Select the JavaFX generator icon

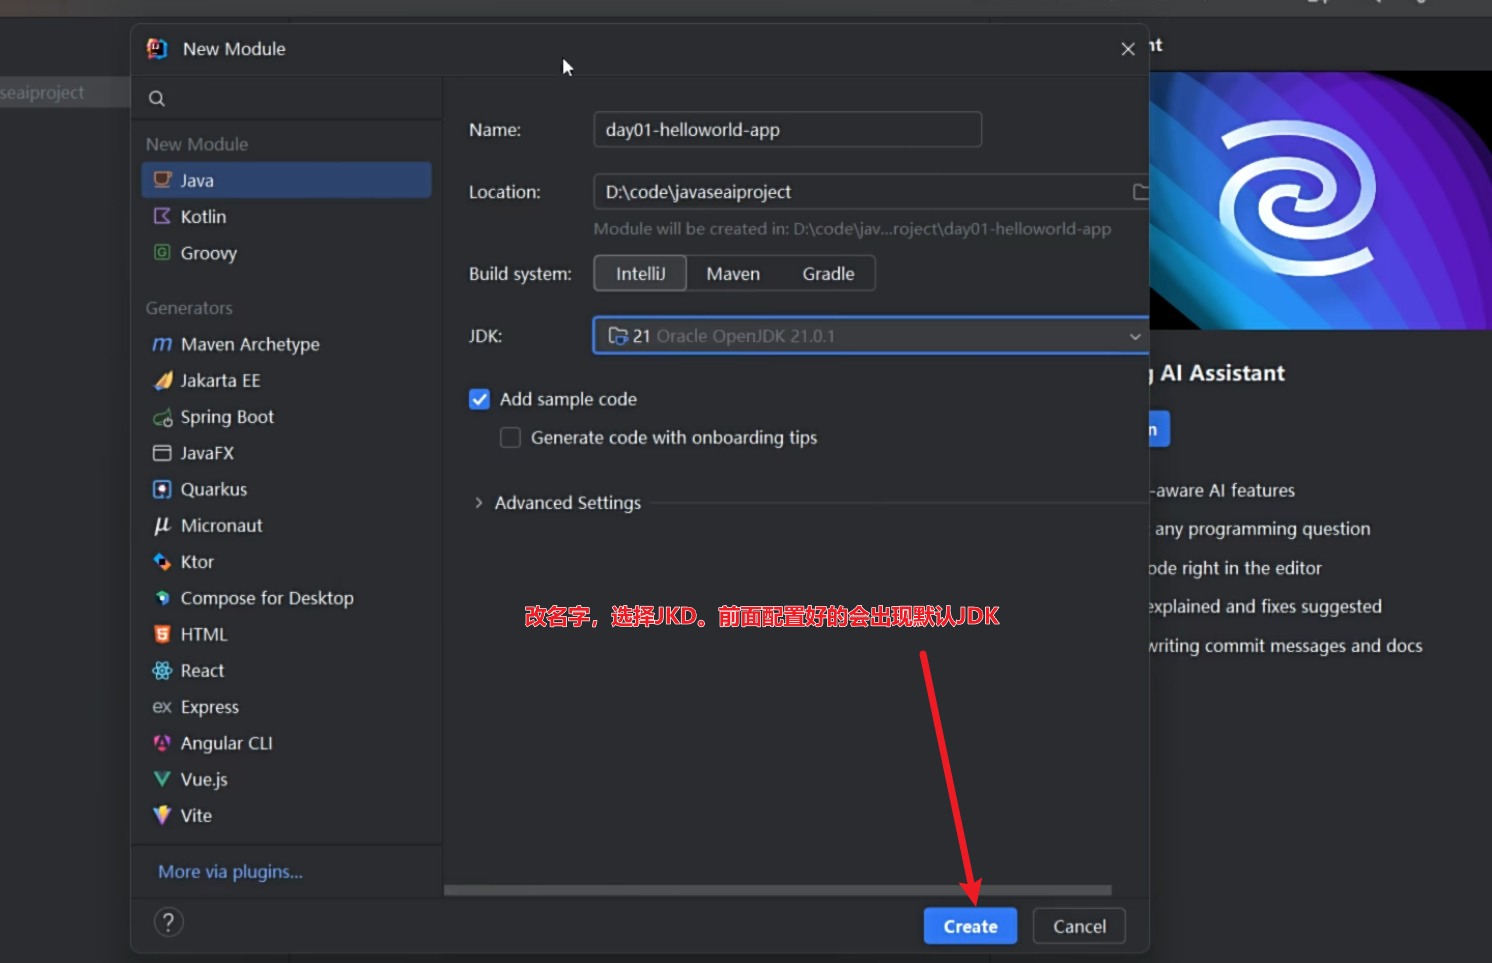point(162,453)
